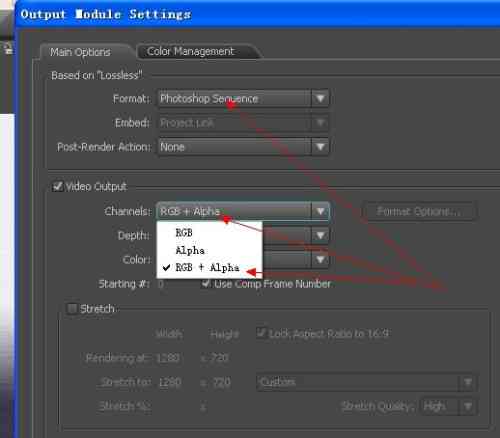Viewport: 500px width, 438px height.
Task: Toggle Lock Aspect Ratio to 16:9
Action: 261,333
